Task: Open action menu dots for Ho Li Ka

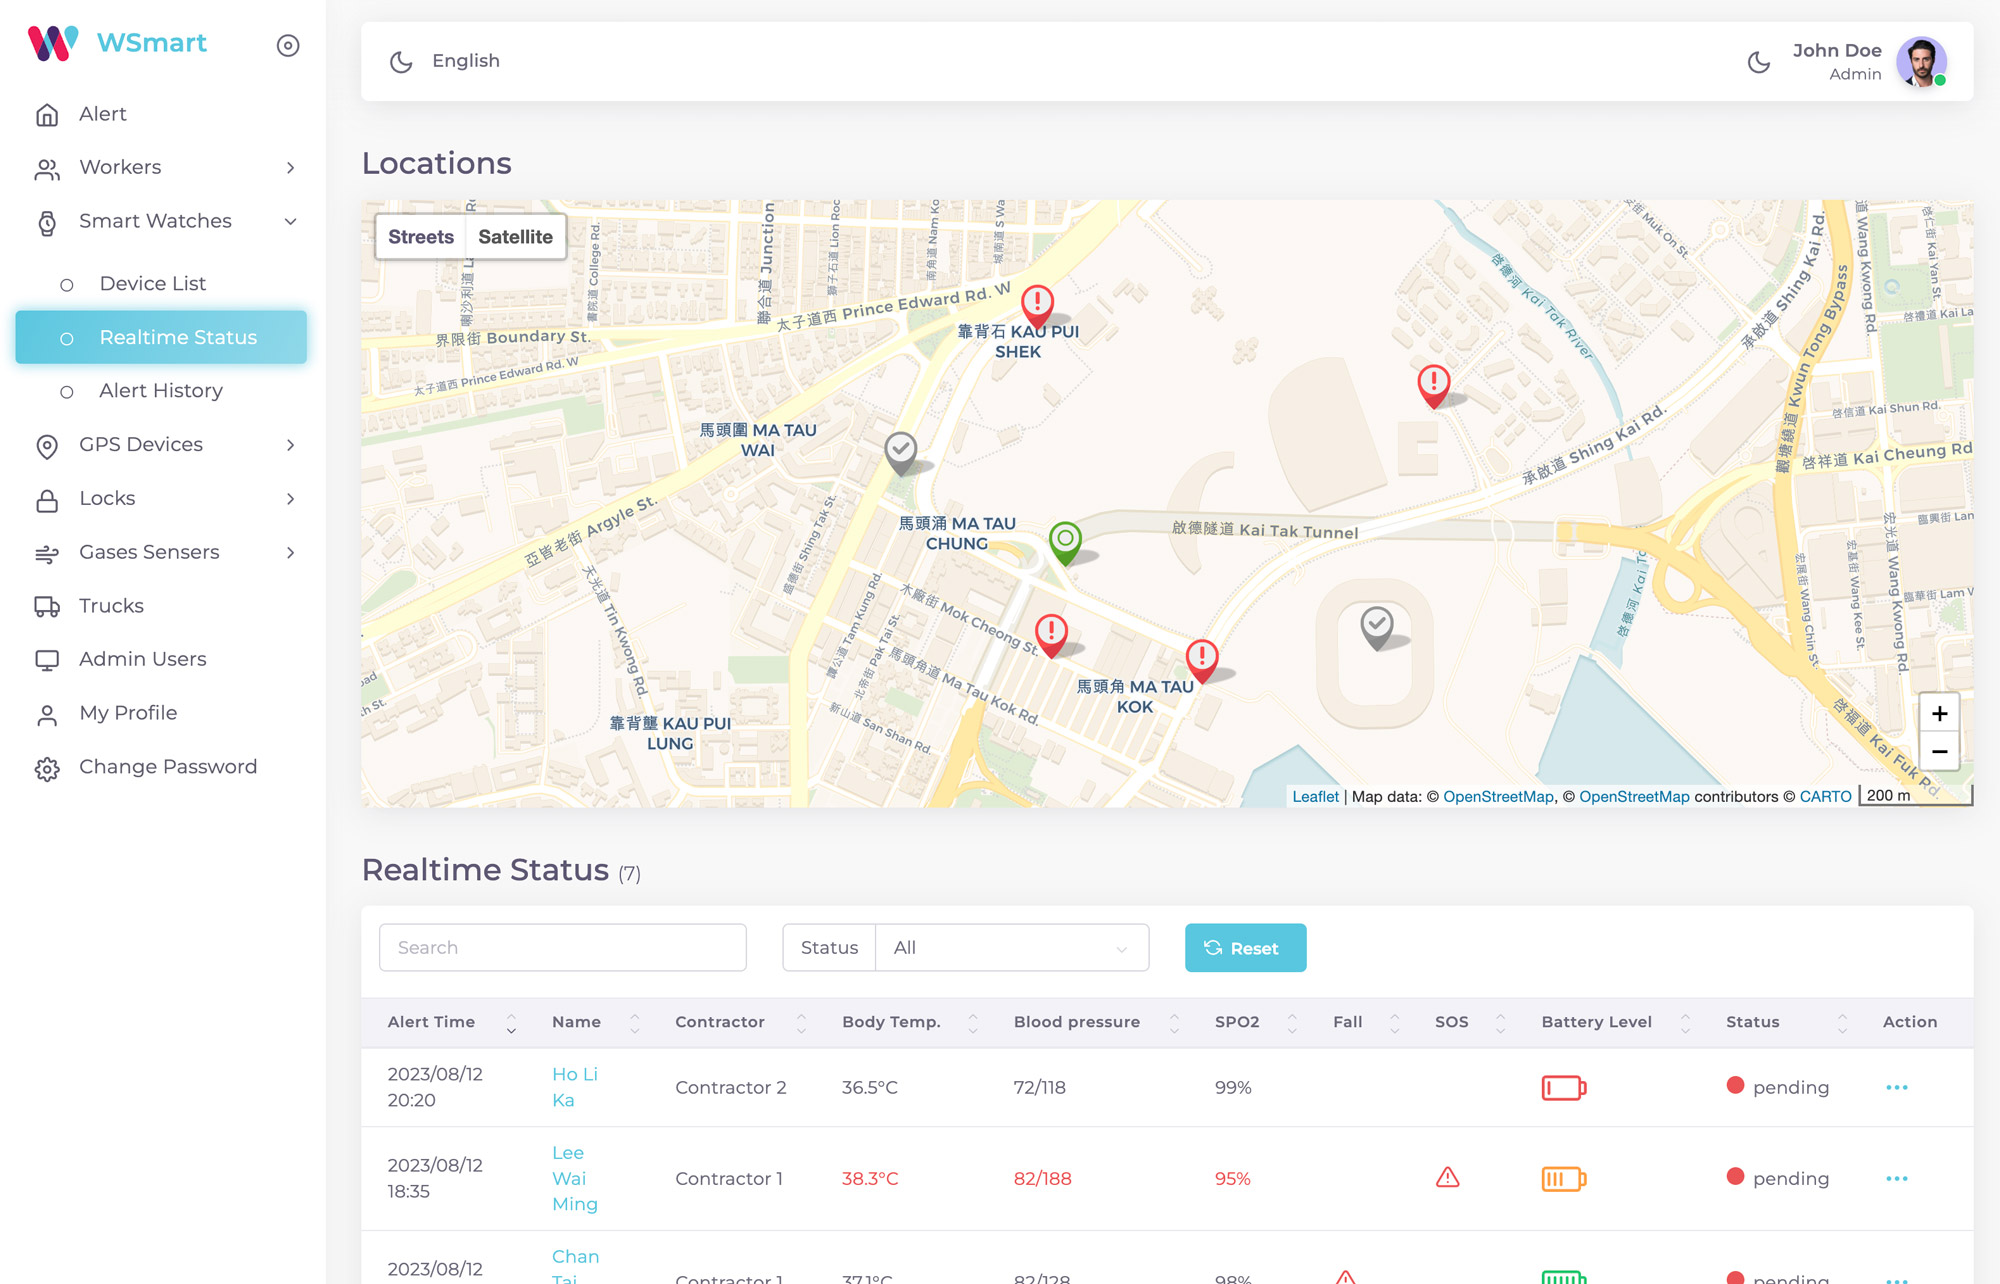Action: [x=1897, y=1087]
